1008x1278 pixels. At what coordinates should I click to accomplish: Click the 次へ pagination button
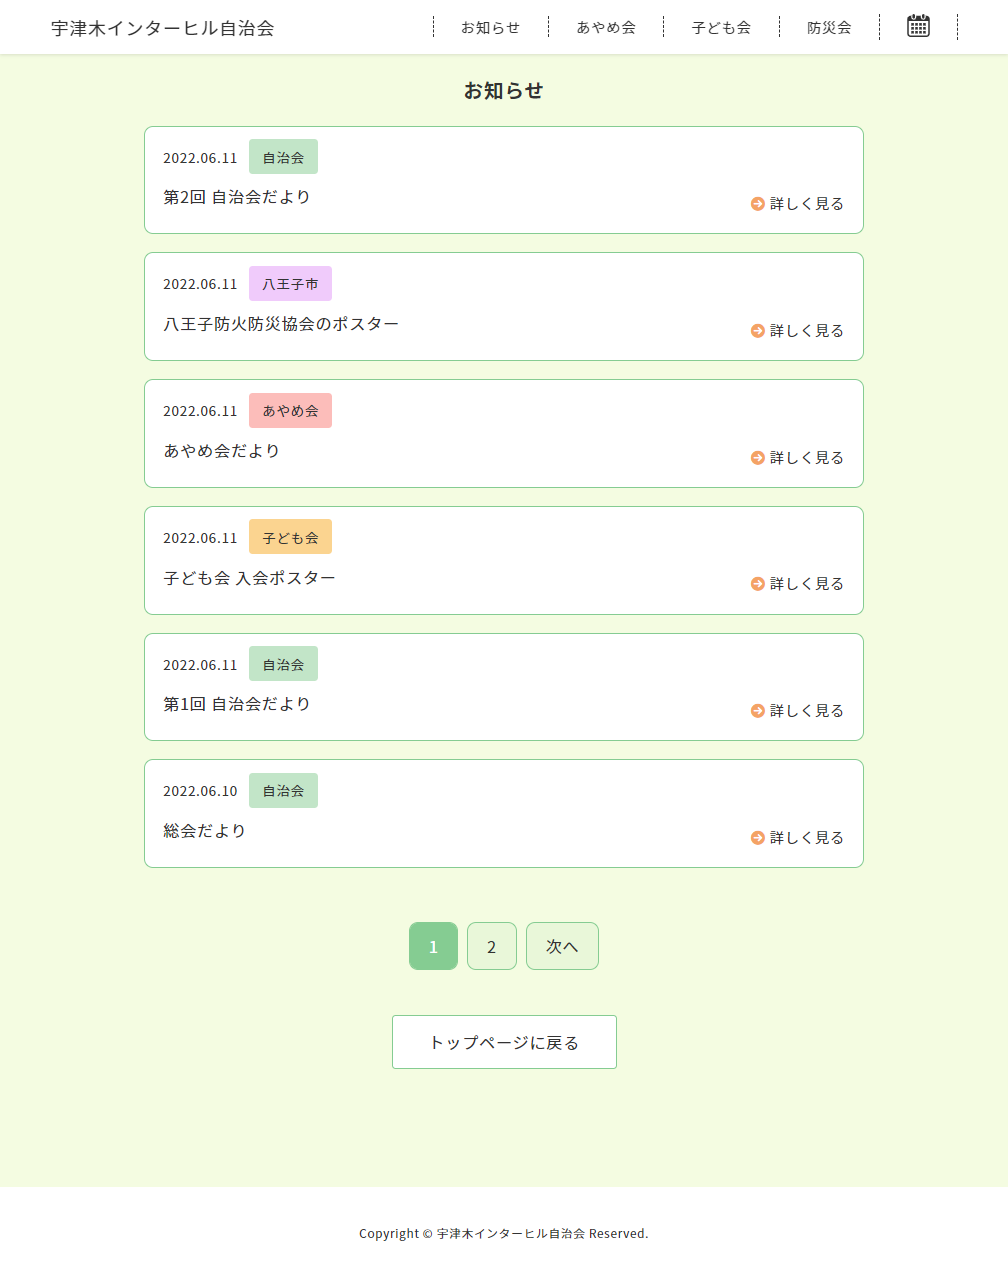point(562,947)
